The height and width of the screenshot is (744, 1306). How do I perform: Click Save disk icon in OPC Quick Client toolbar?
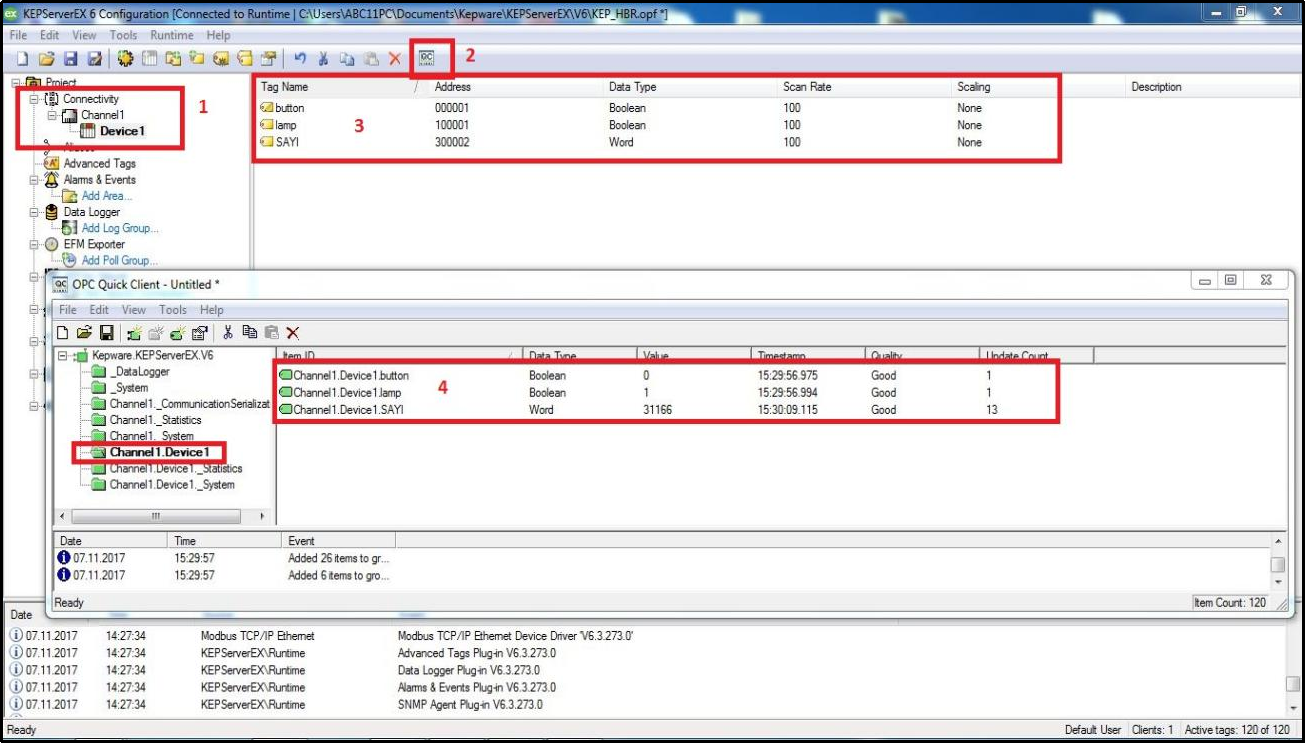(106, 332)
